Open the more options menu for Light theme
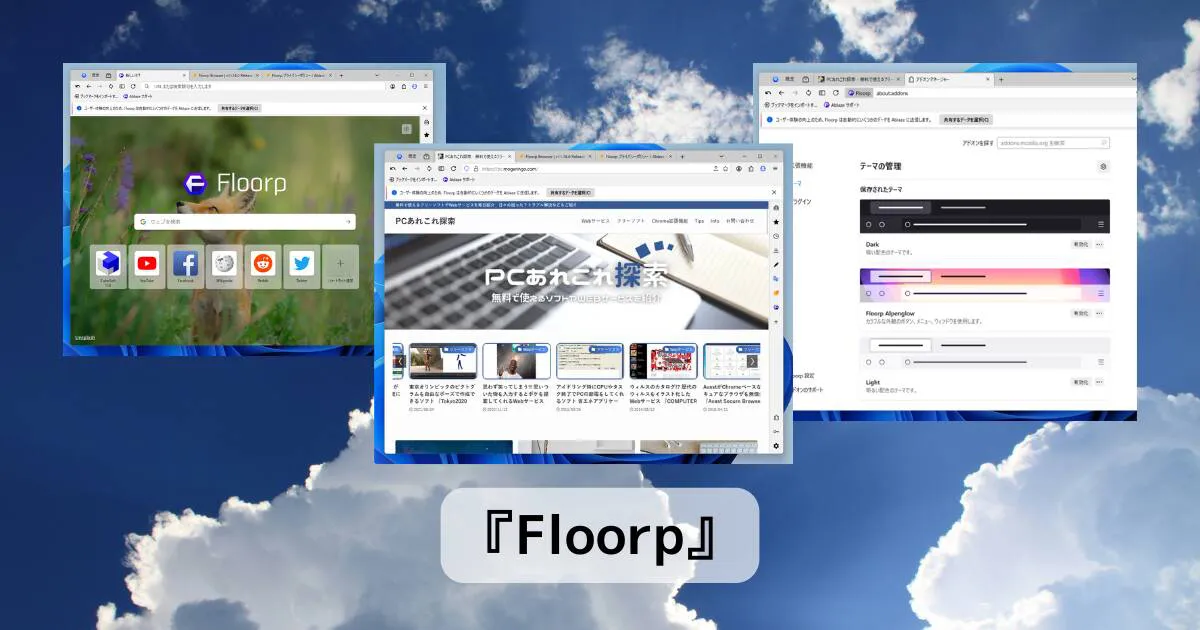 point(1100,382)
